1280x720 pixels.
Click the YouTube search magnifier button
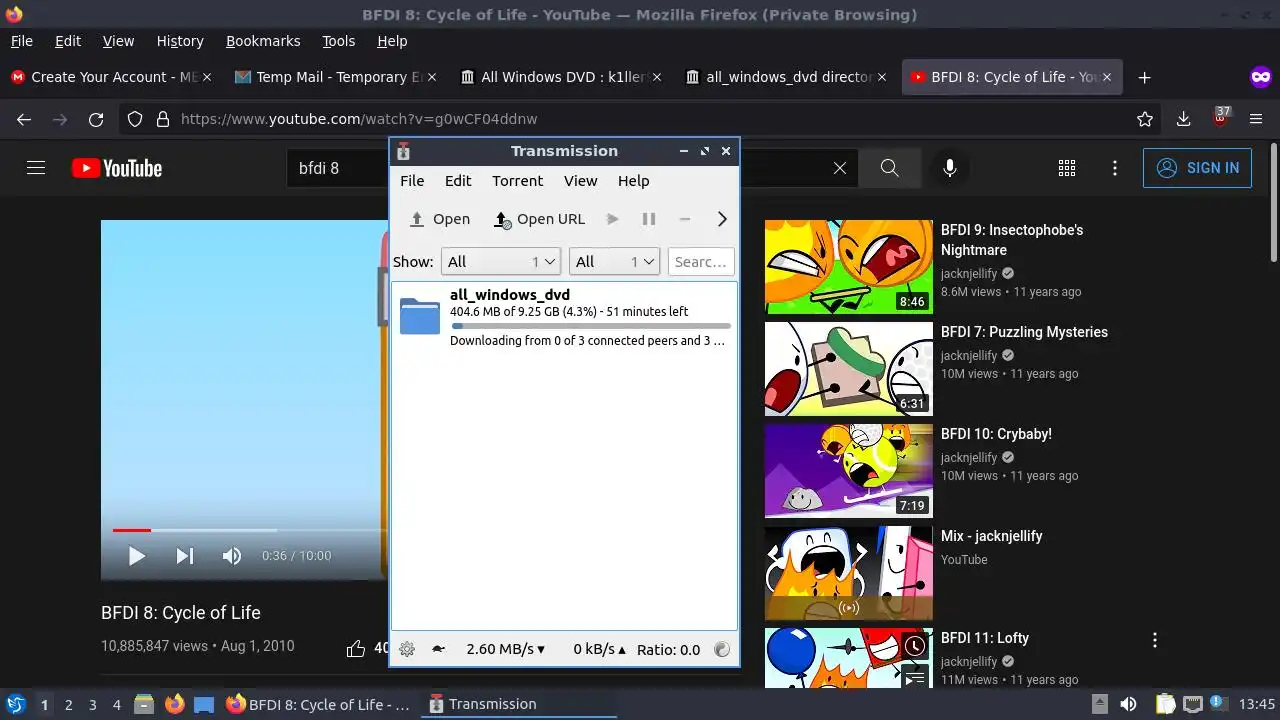tap(890, 168)
